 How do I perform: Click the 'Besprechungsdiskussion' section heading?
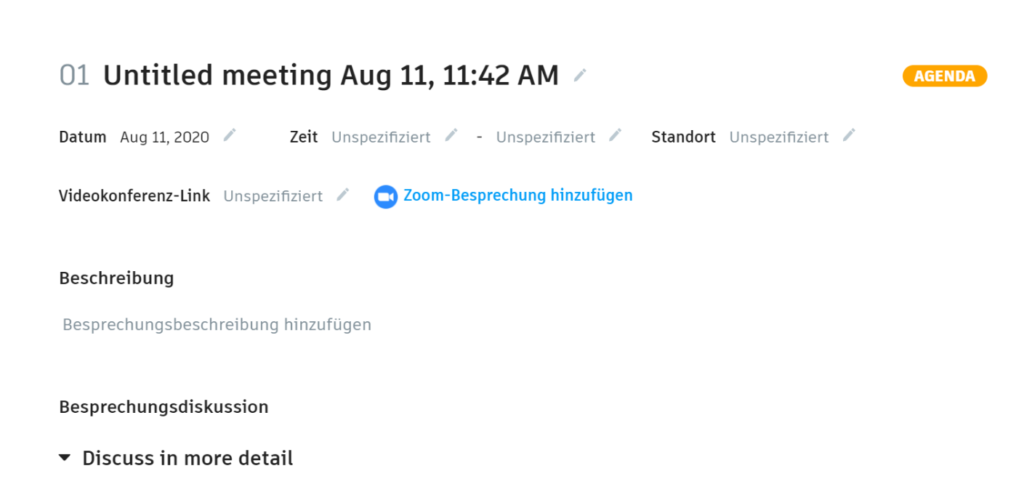click(164, 407)
